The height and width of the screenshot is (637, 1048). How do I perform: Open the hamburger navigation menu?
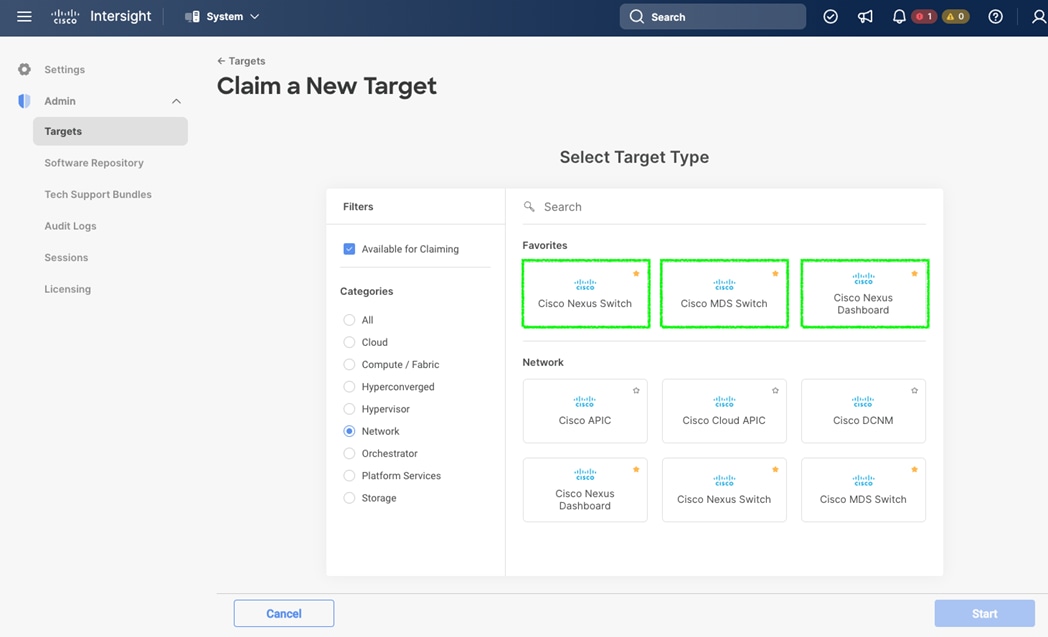[24, 17]
